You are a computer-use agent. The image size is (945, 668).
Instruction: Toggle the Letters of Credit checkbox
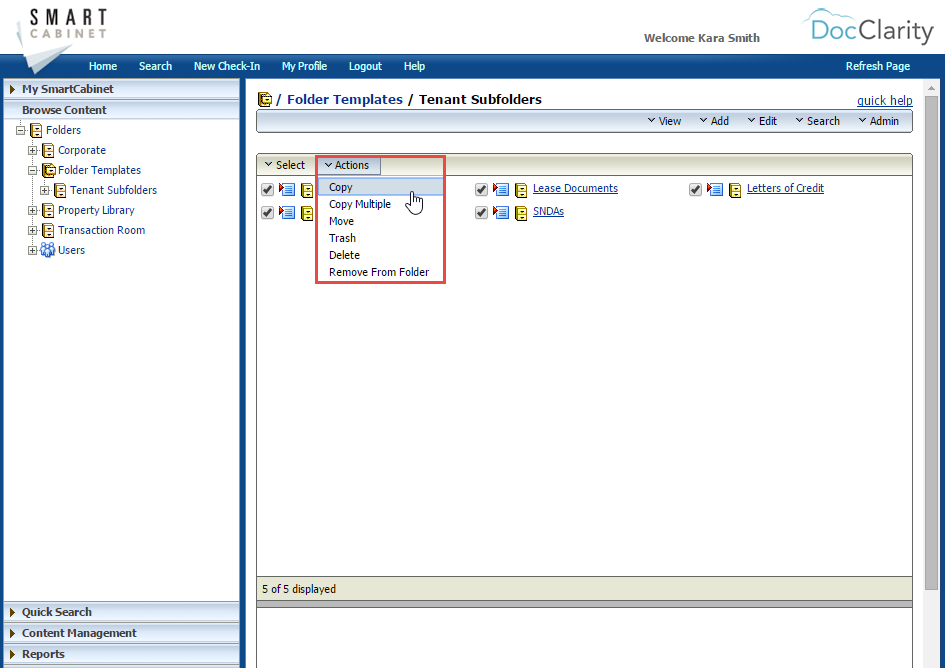[x=695, y=188]
